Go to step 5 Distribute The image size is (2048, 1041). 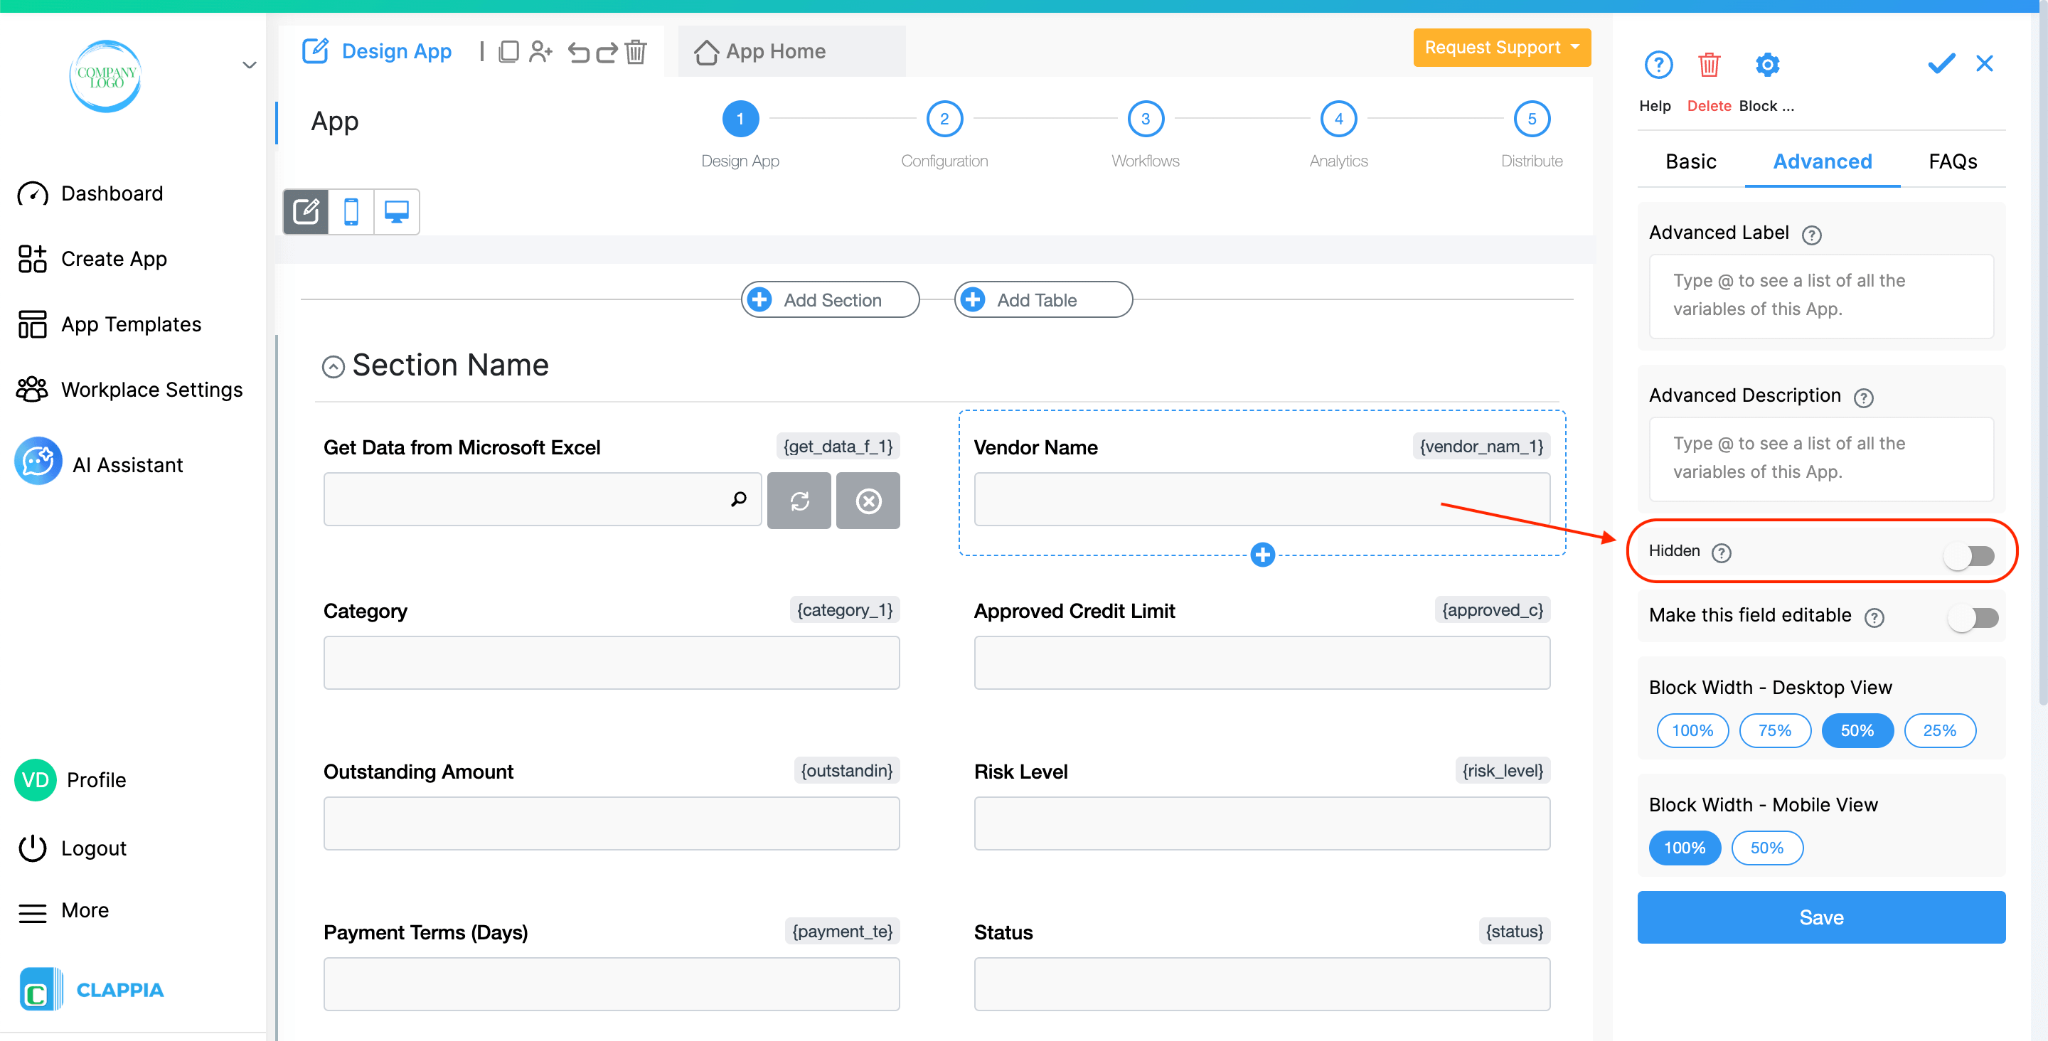click(1532, 119)
